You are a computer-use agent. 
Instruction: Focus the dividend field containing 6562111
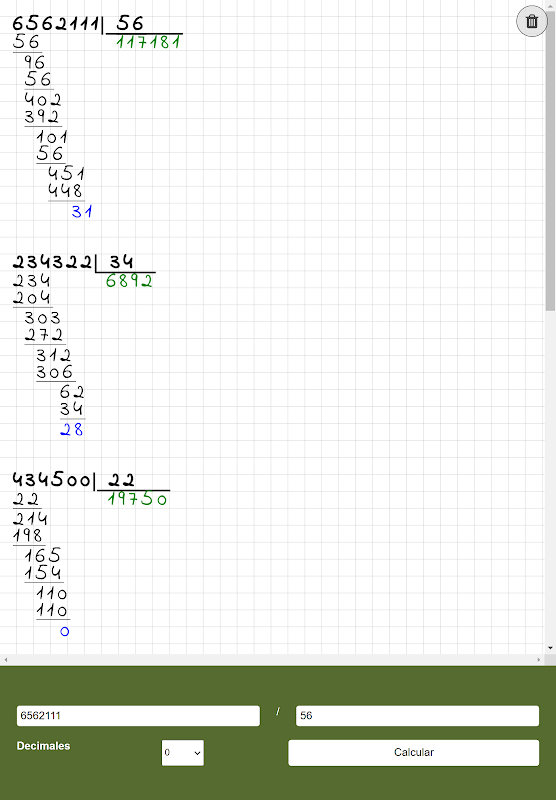tap(138, 715)
